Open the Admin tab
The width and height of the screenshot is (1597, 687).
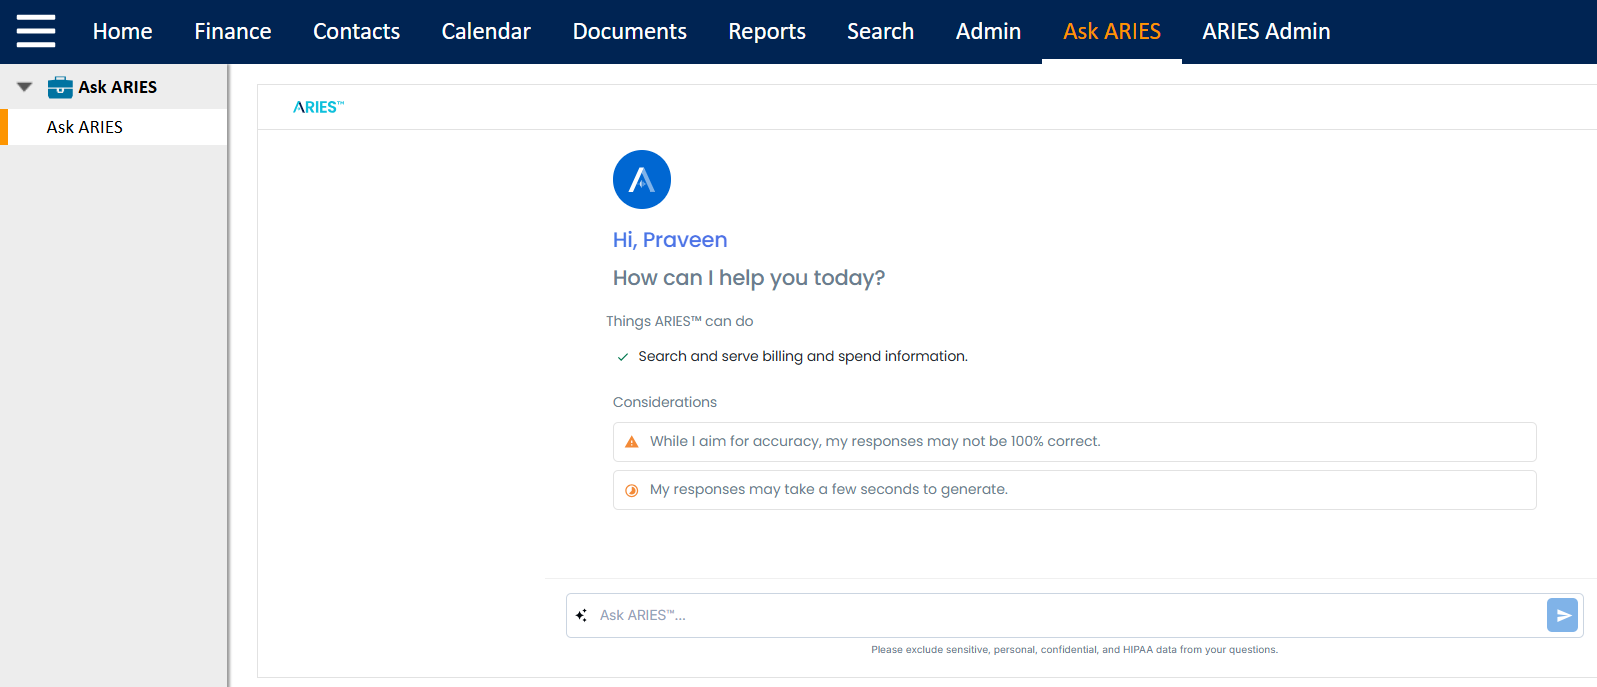[989, 31]
